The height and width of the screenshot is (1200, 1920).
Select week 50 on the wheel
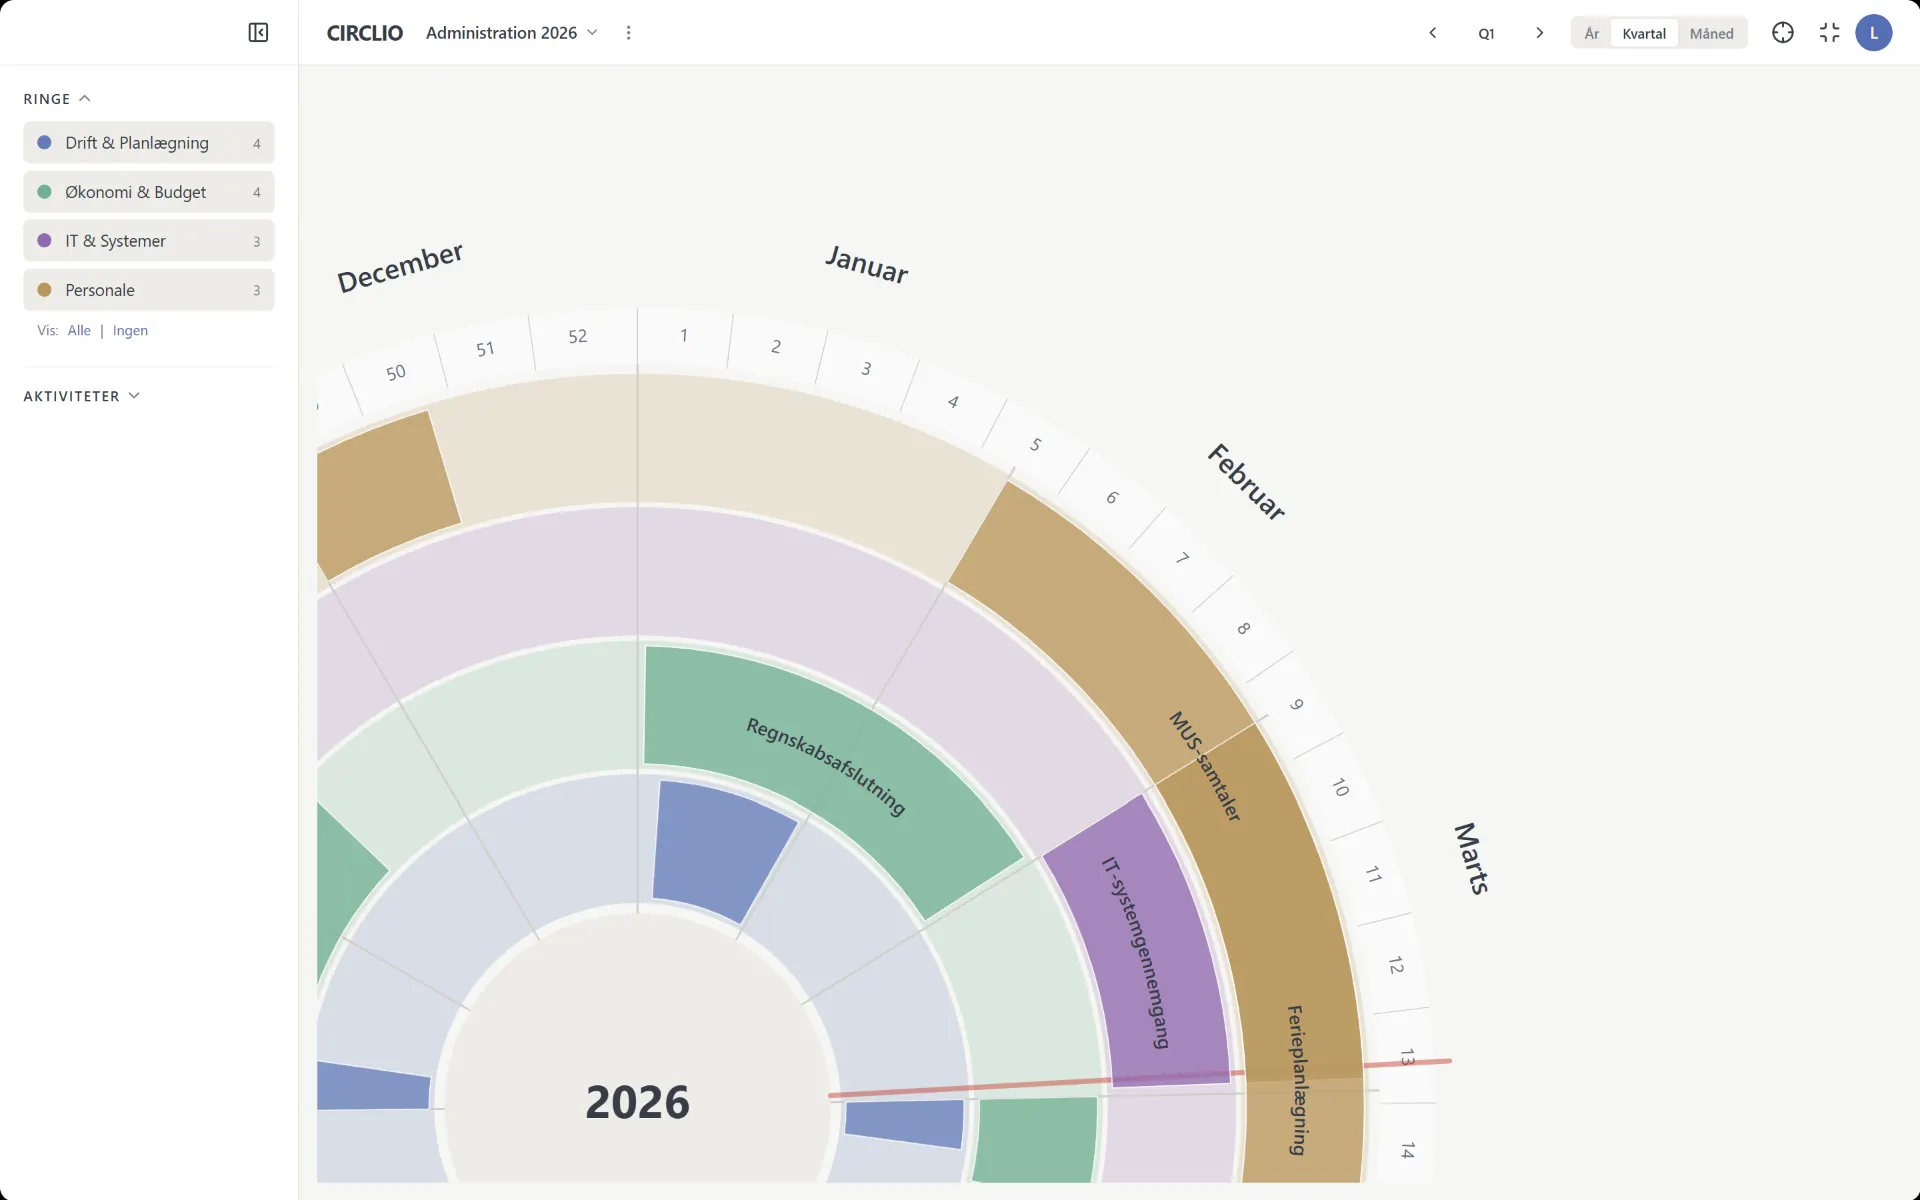pos(396,372)
